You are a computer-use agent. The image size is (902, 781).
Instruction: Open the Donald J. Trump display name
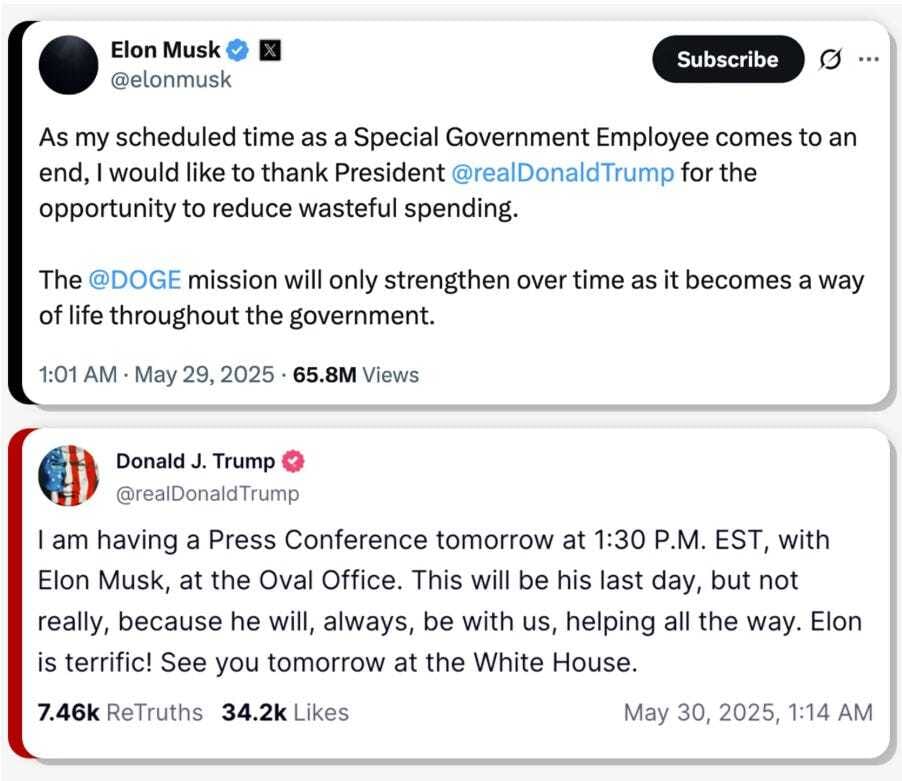(195, 461)
